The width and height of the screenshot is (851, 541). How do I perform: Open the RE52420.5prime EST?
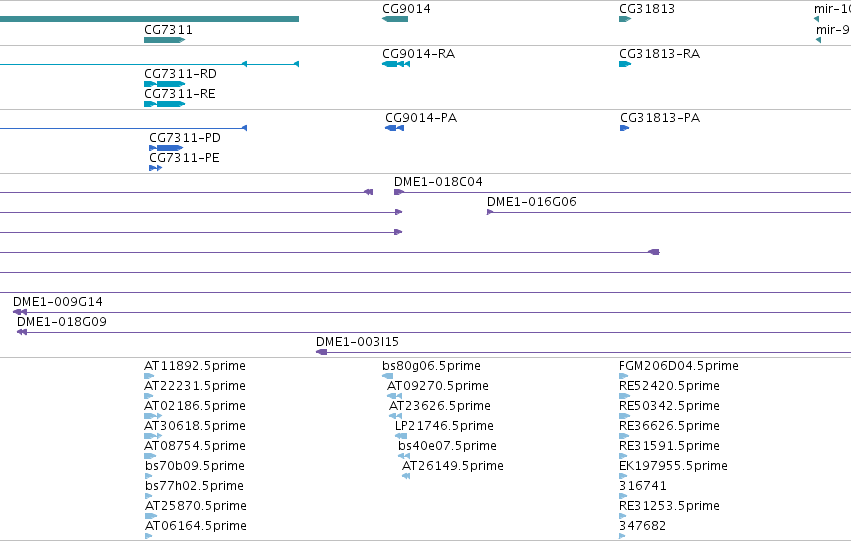(x=625, y=396)
